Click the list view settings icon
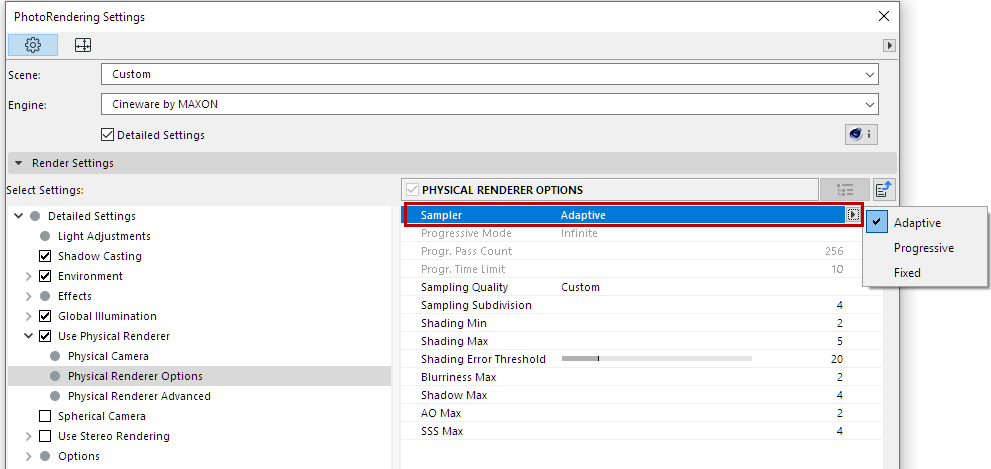The width and height of the screenshot is (991, 469). click(844, 190)
